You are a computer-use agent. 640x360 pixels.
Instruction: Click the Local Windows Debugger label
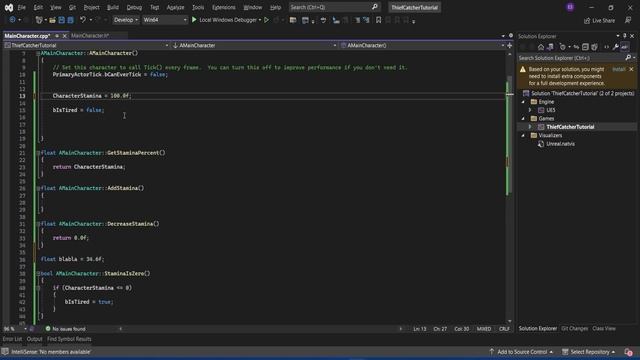[x=228, y=20]
